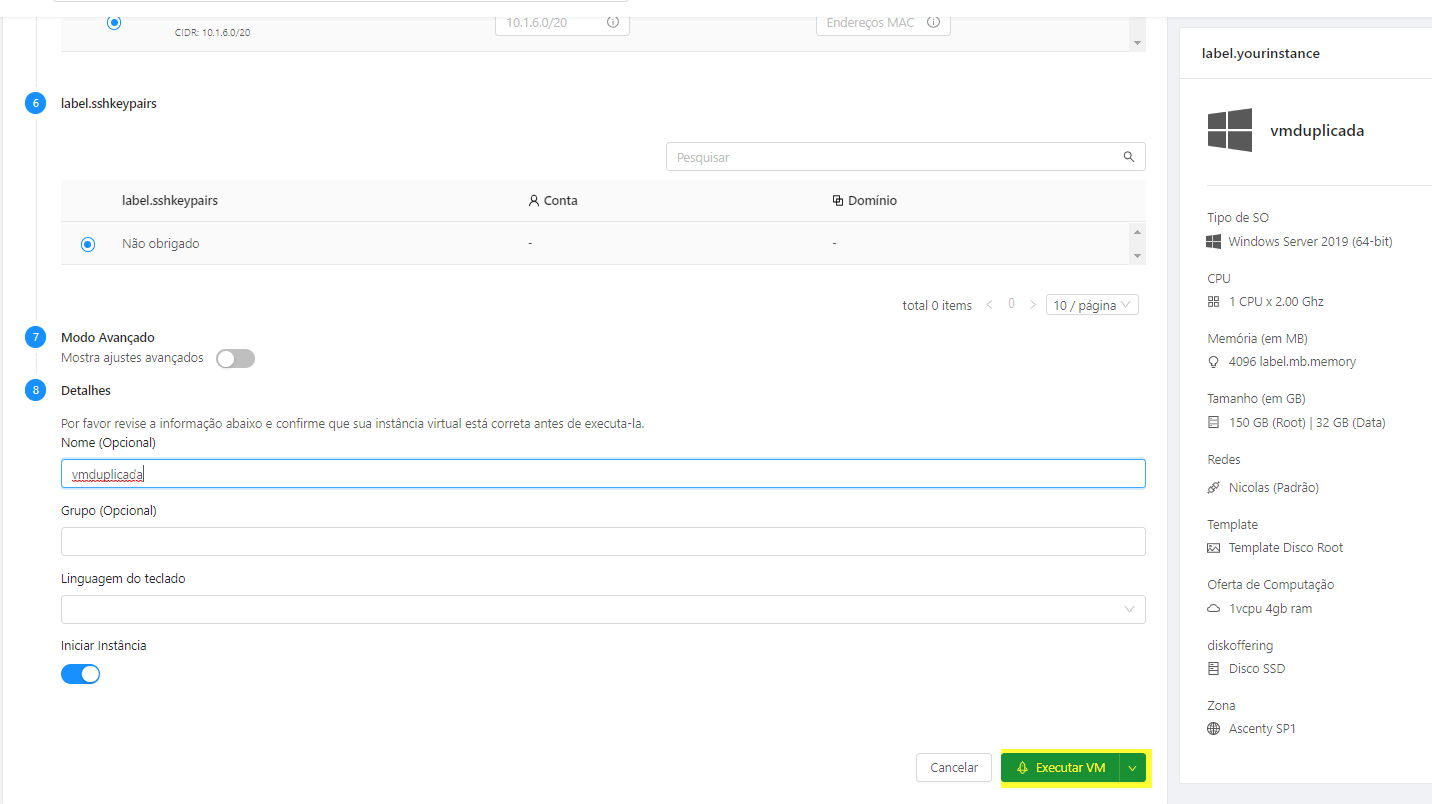Click the label.yourinstance panel title
This screenshot has width=1432, height=804.
[1261, 53]
